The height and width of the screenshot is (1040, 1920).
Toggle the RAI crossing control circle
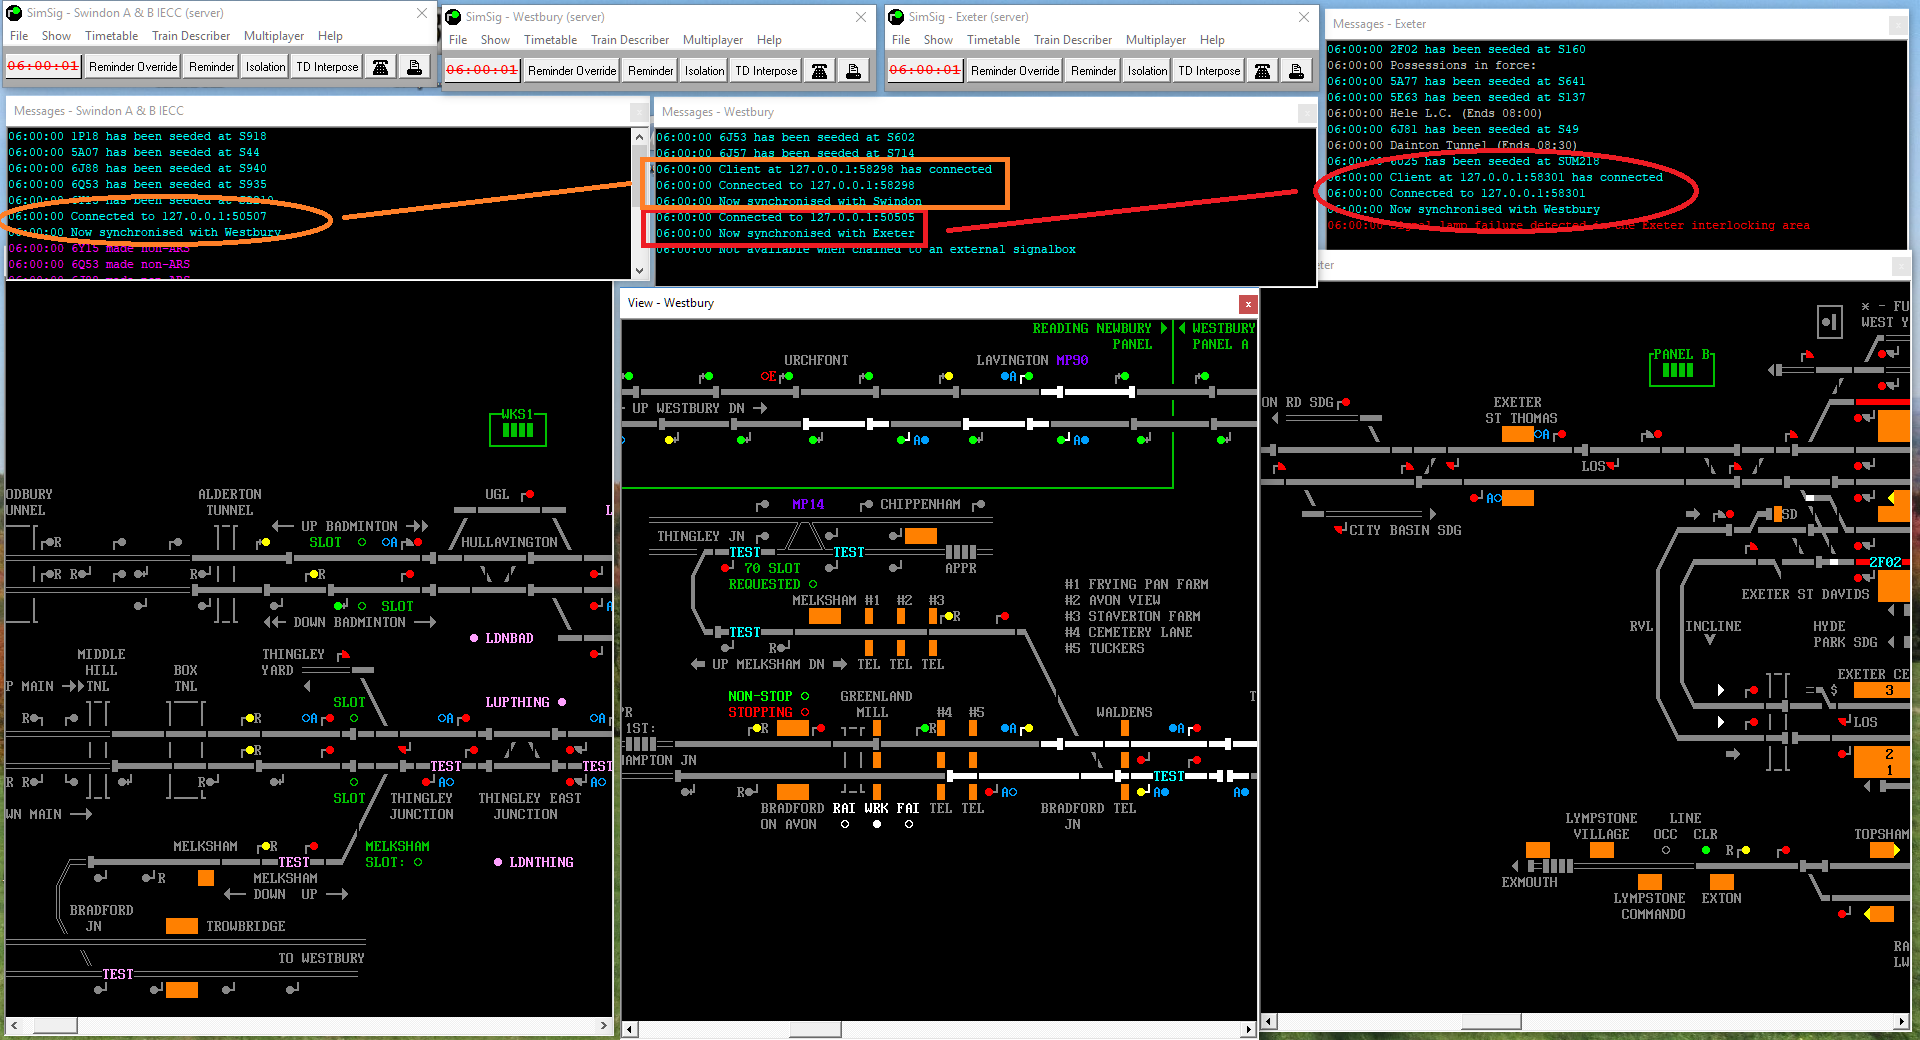click(x=845, y=824)
